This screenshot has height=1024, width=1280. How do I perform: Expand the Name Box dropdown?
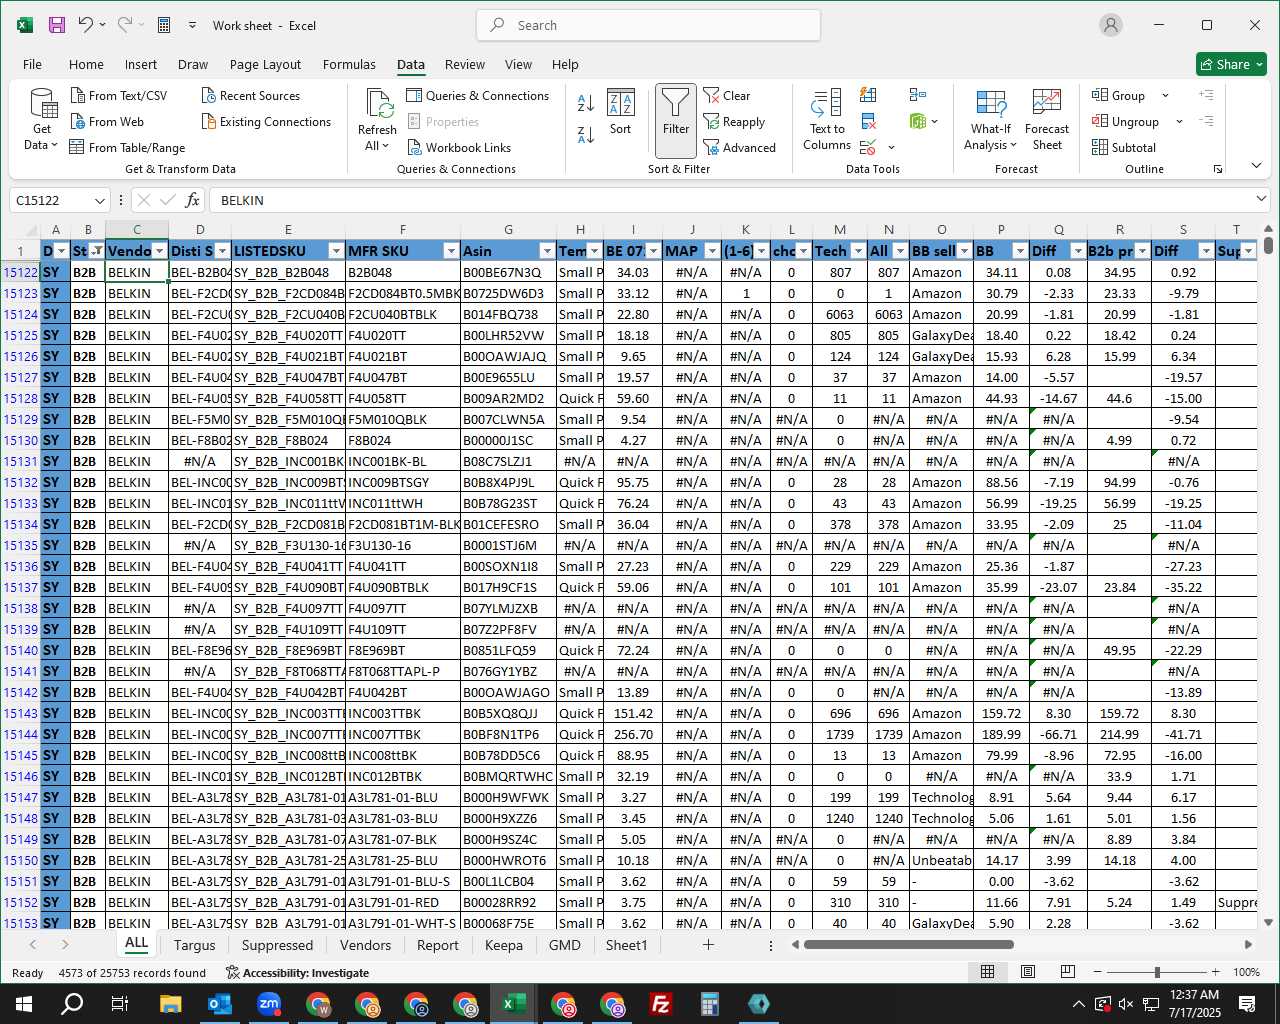99,200
